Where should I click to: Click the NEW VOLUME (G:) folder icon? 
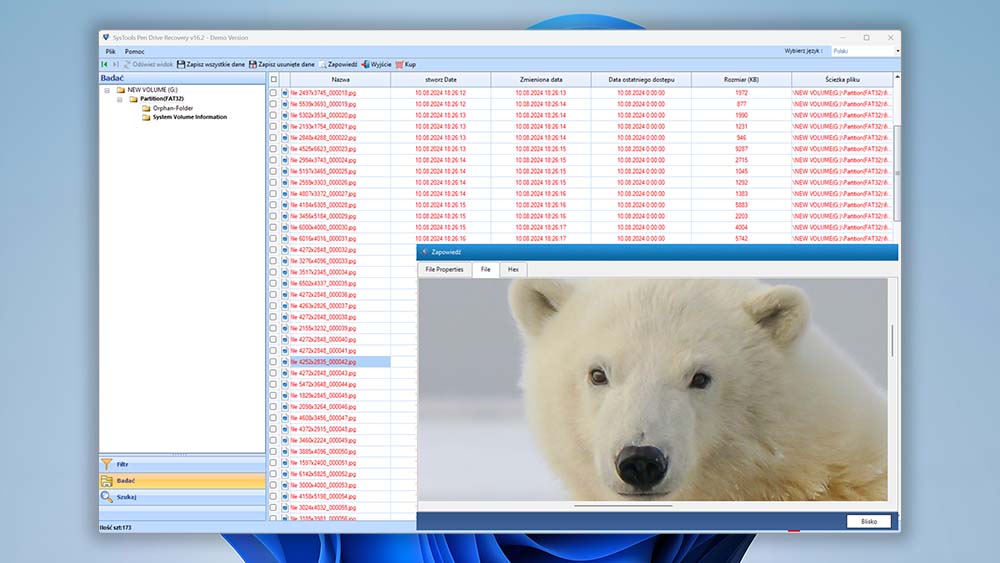pyautogui.click(x=121, y=90)
